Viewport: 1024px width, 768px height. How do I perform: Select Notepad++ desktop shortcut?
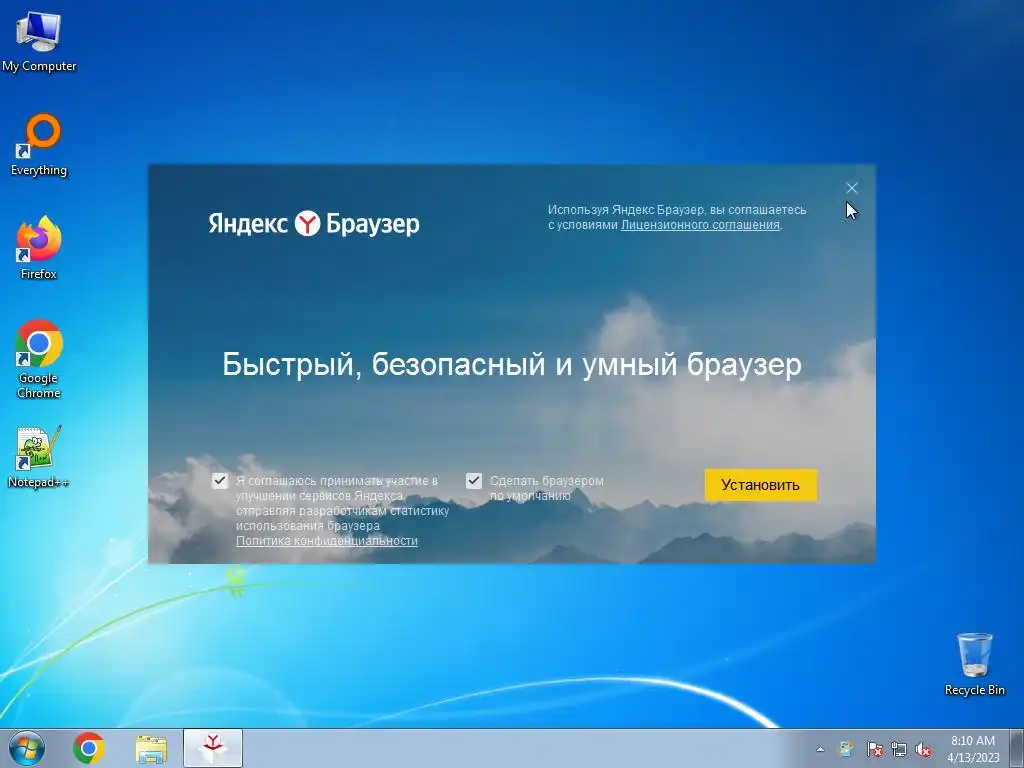click(x=39, y=457)
